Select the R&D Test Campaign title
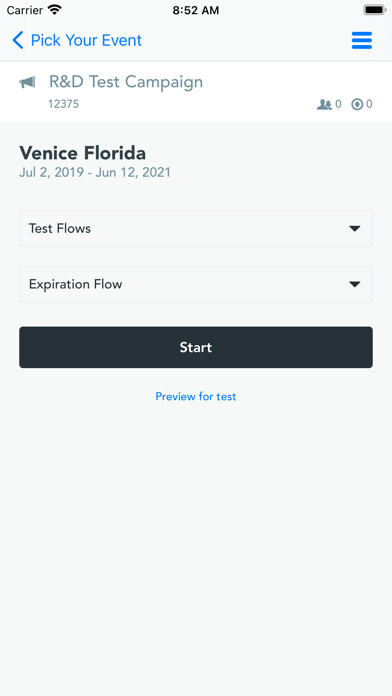This screenshot has height=696, width=392. point(126,82)
